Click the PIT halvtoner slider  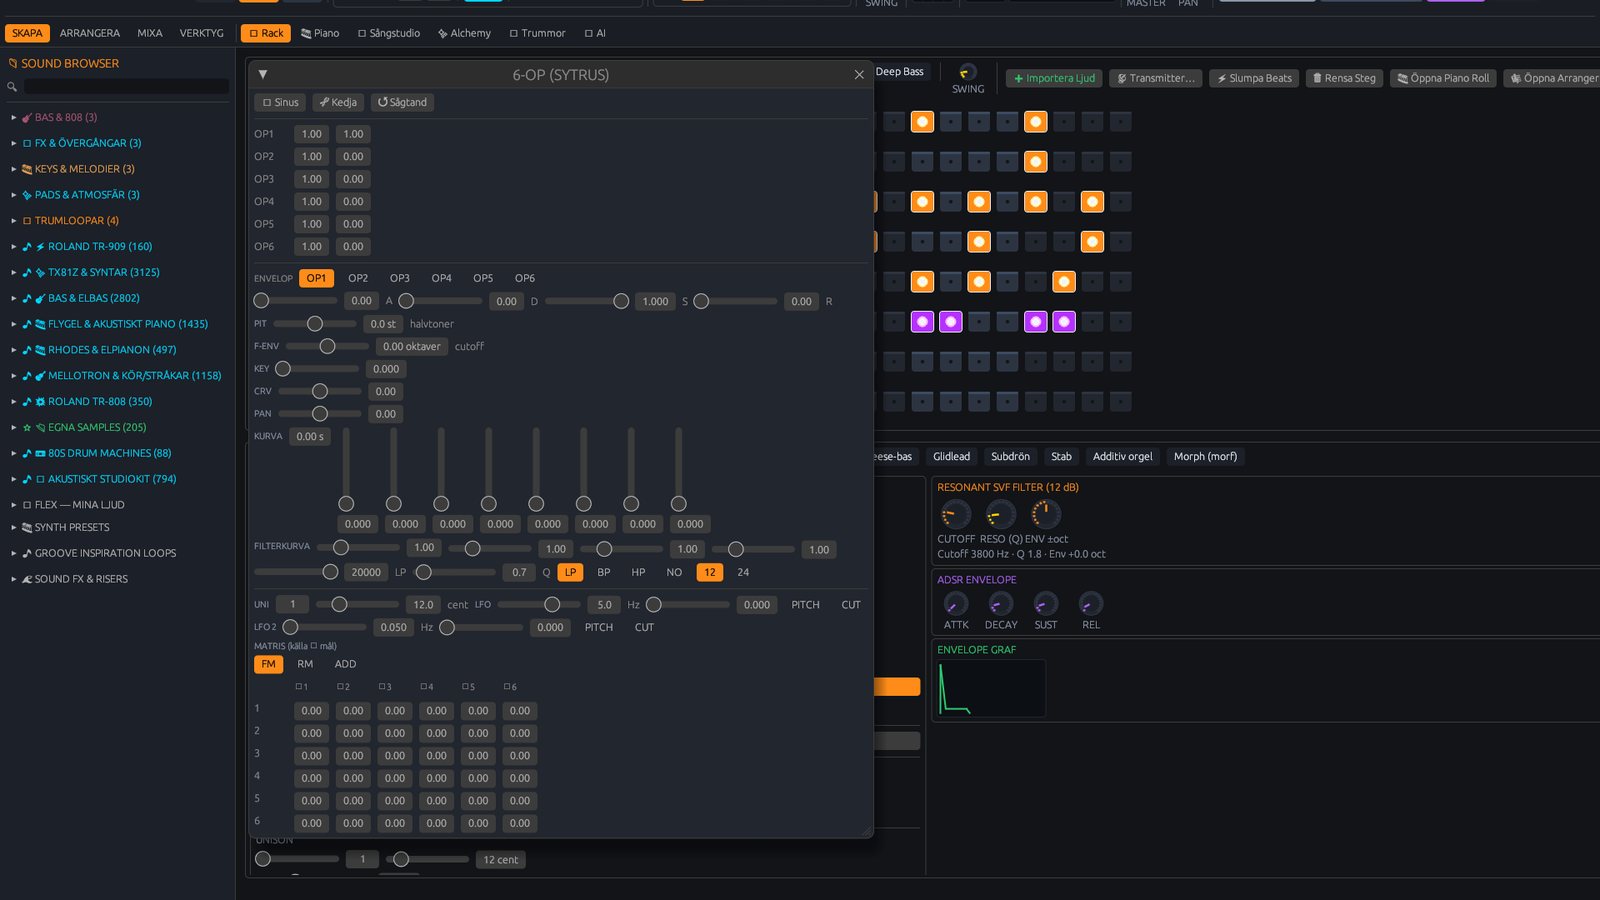pyautogui.click(x=315, y=324)
